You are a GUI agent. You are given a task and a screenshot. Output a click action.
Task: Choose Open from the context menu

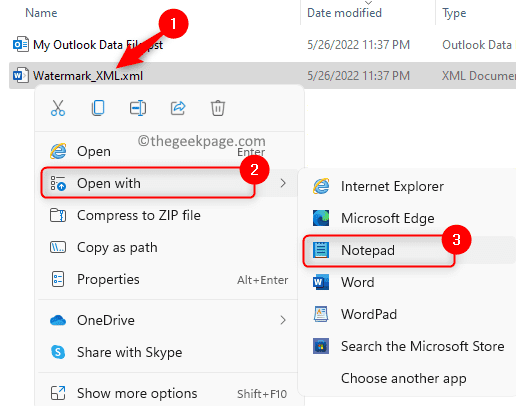coord(169,152)
